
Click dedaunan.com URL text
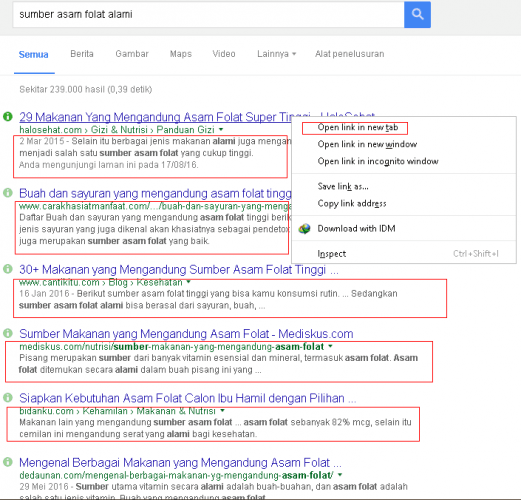tap(176, 475)
